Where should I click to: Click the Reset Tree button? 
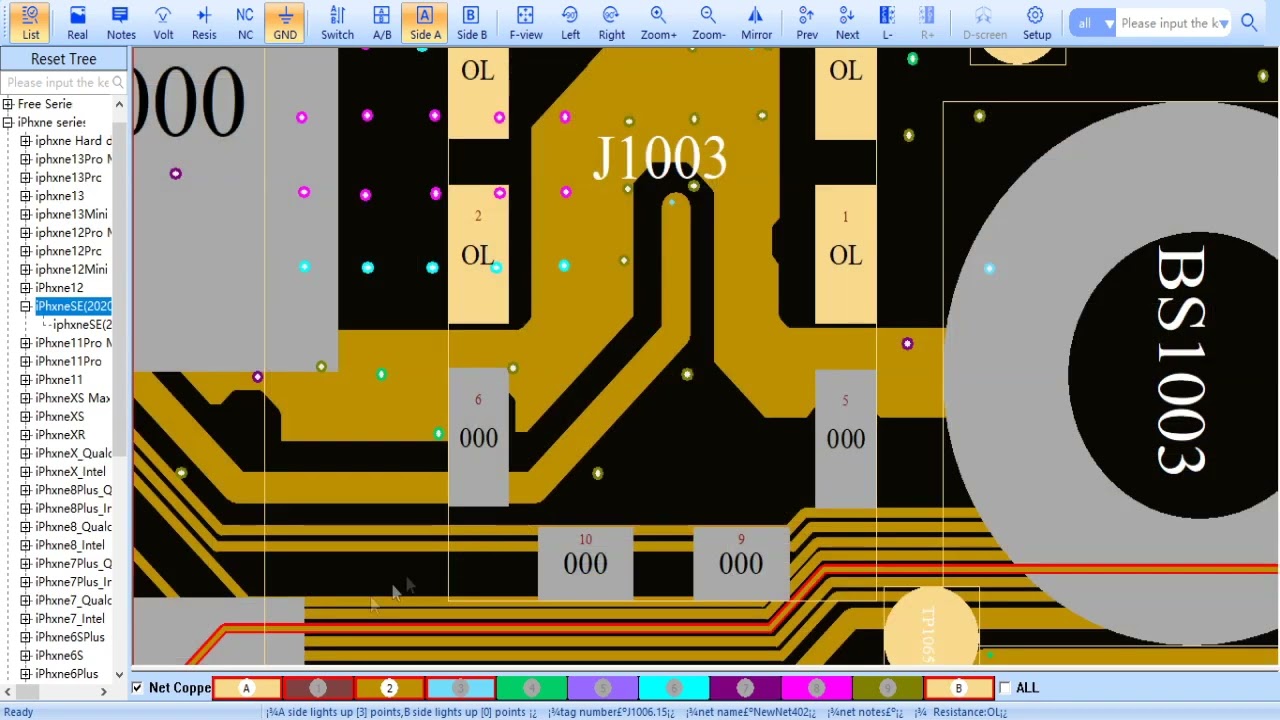tap(63, 59)
